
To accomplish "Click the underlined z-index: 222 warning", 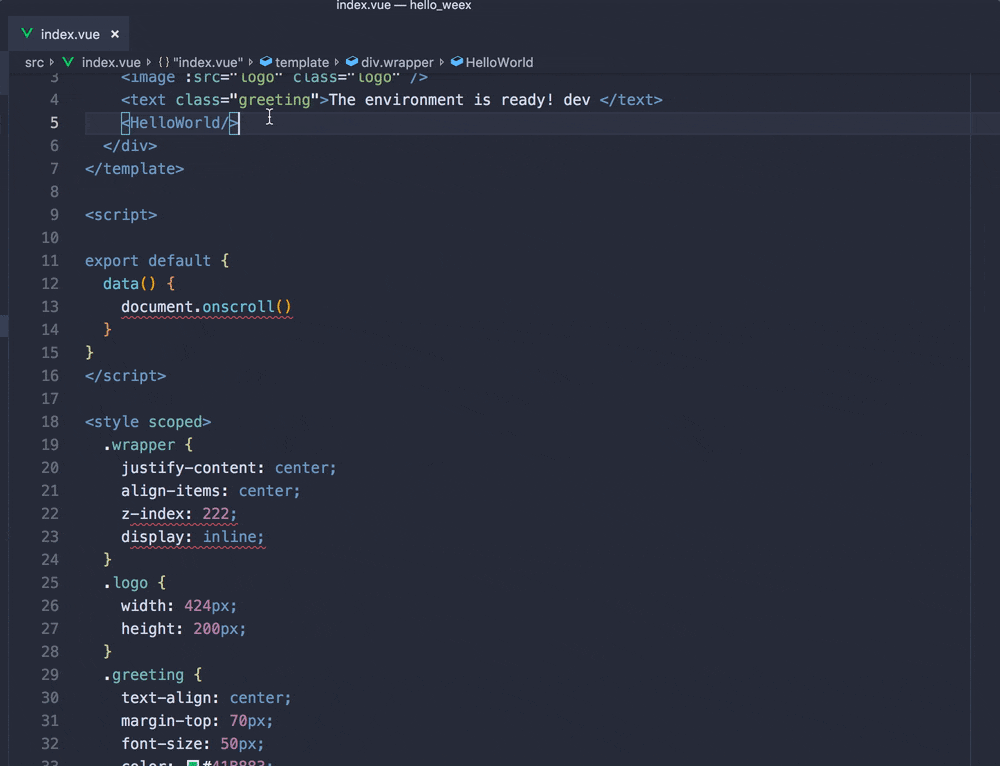I will [x=179, y=514].
